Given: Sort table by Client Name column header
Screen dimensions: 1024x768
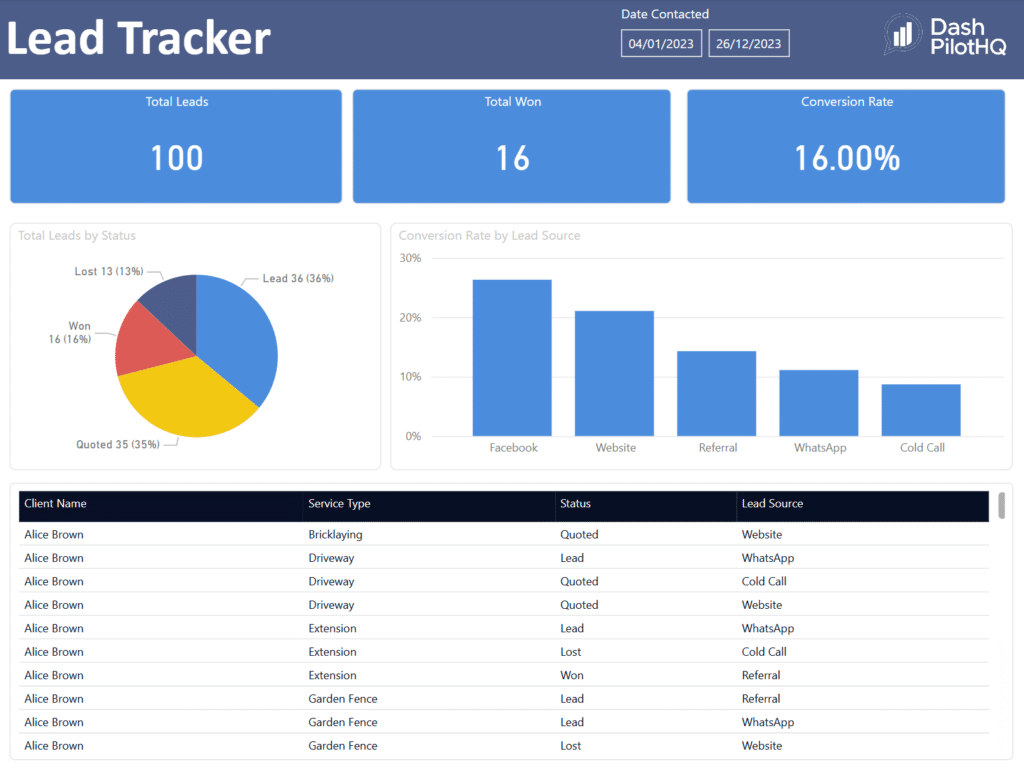Looking at the screenshot, I should 55,504.
